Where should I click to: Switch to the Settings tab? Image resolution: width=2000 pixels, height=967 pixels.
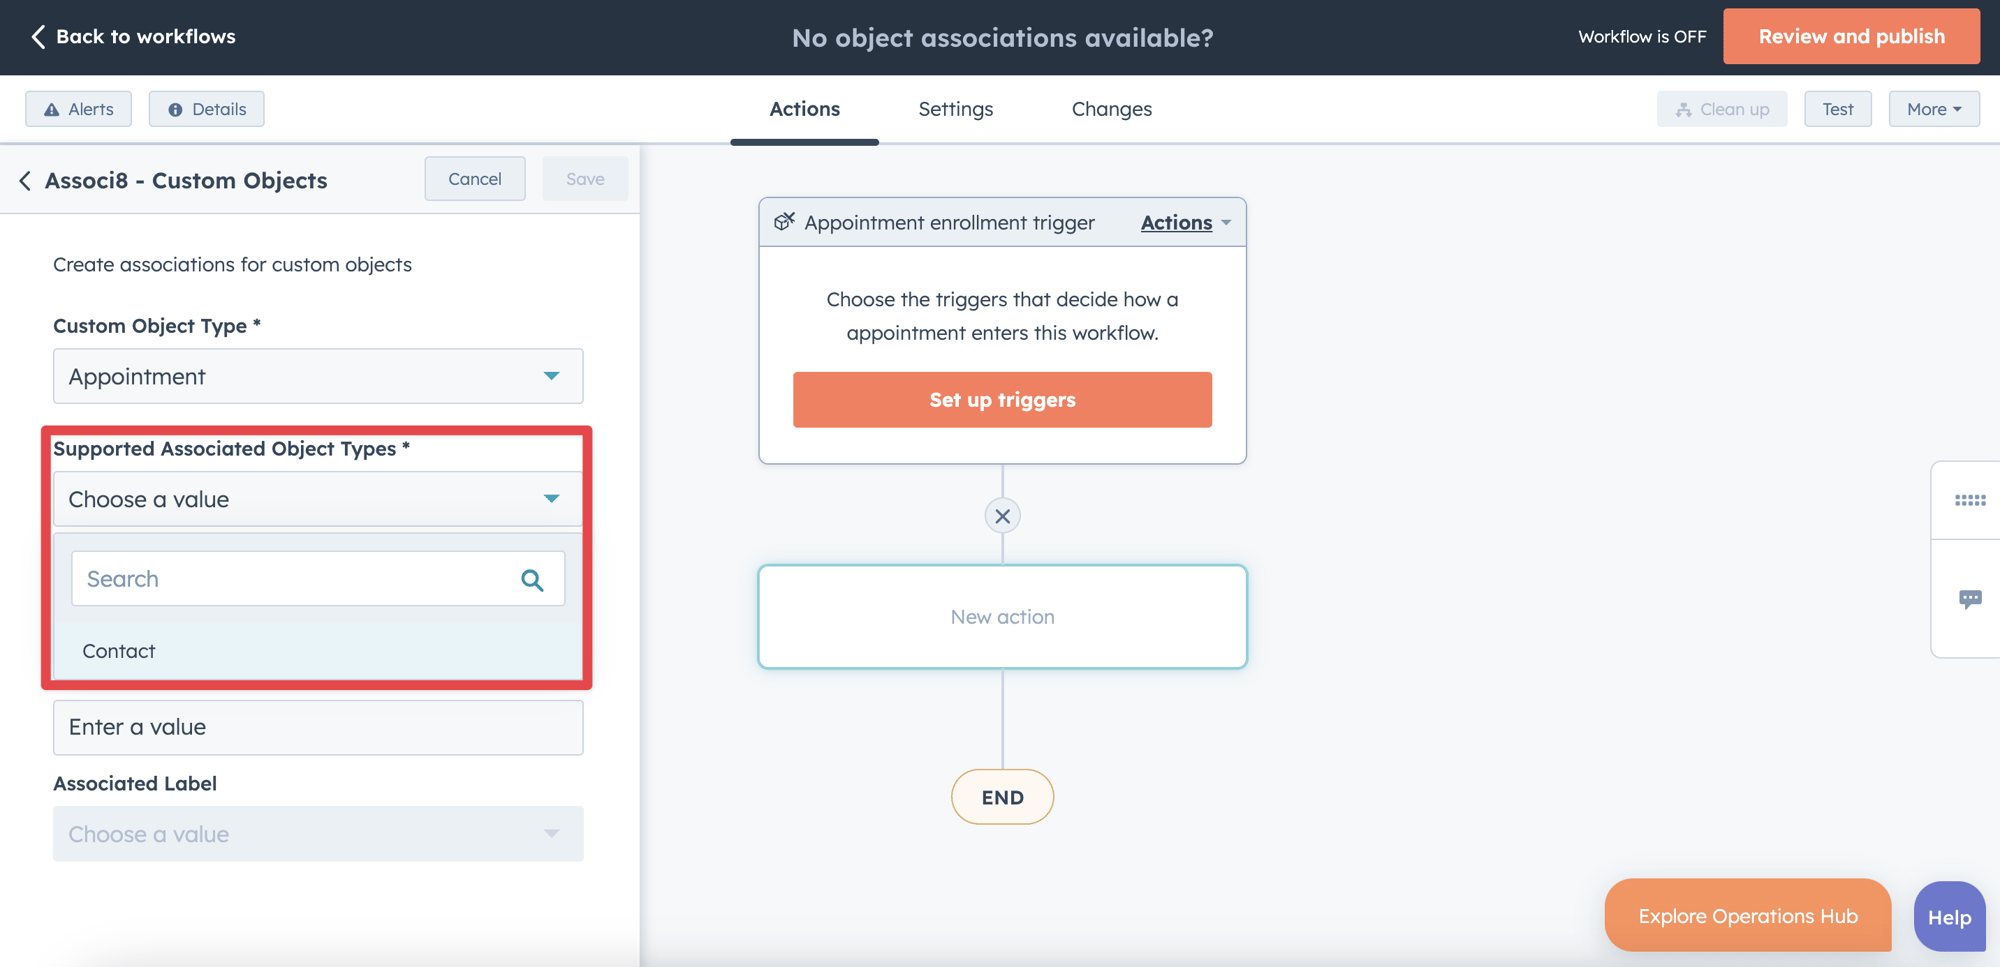click(955, 109)
